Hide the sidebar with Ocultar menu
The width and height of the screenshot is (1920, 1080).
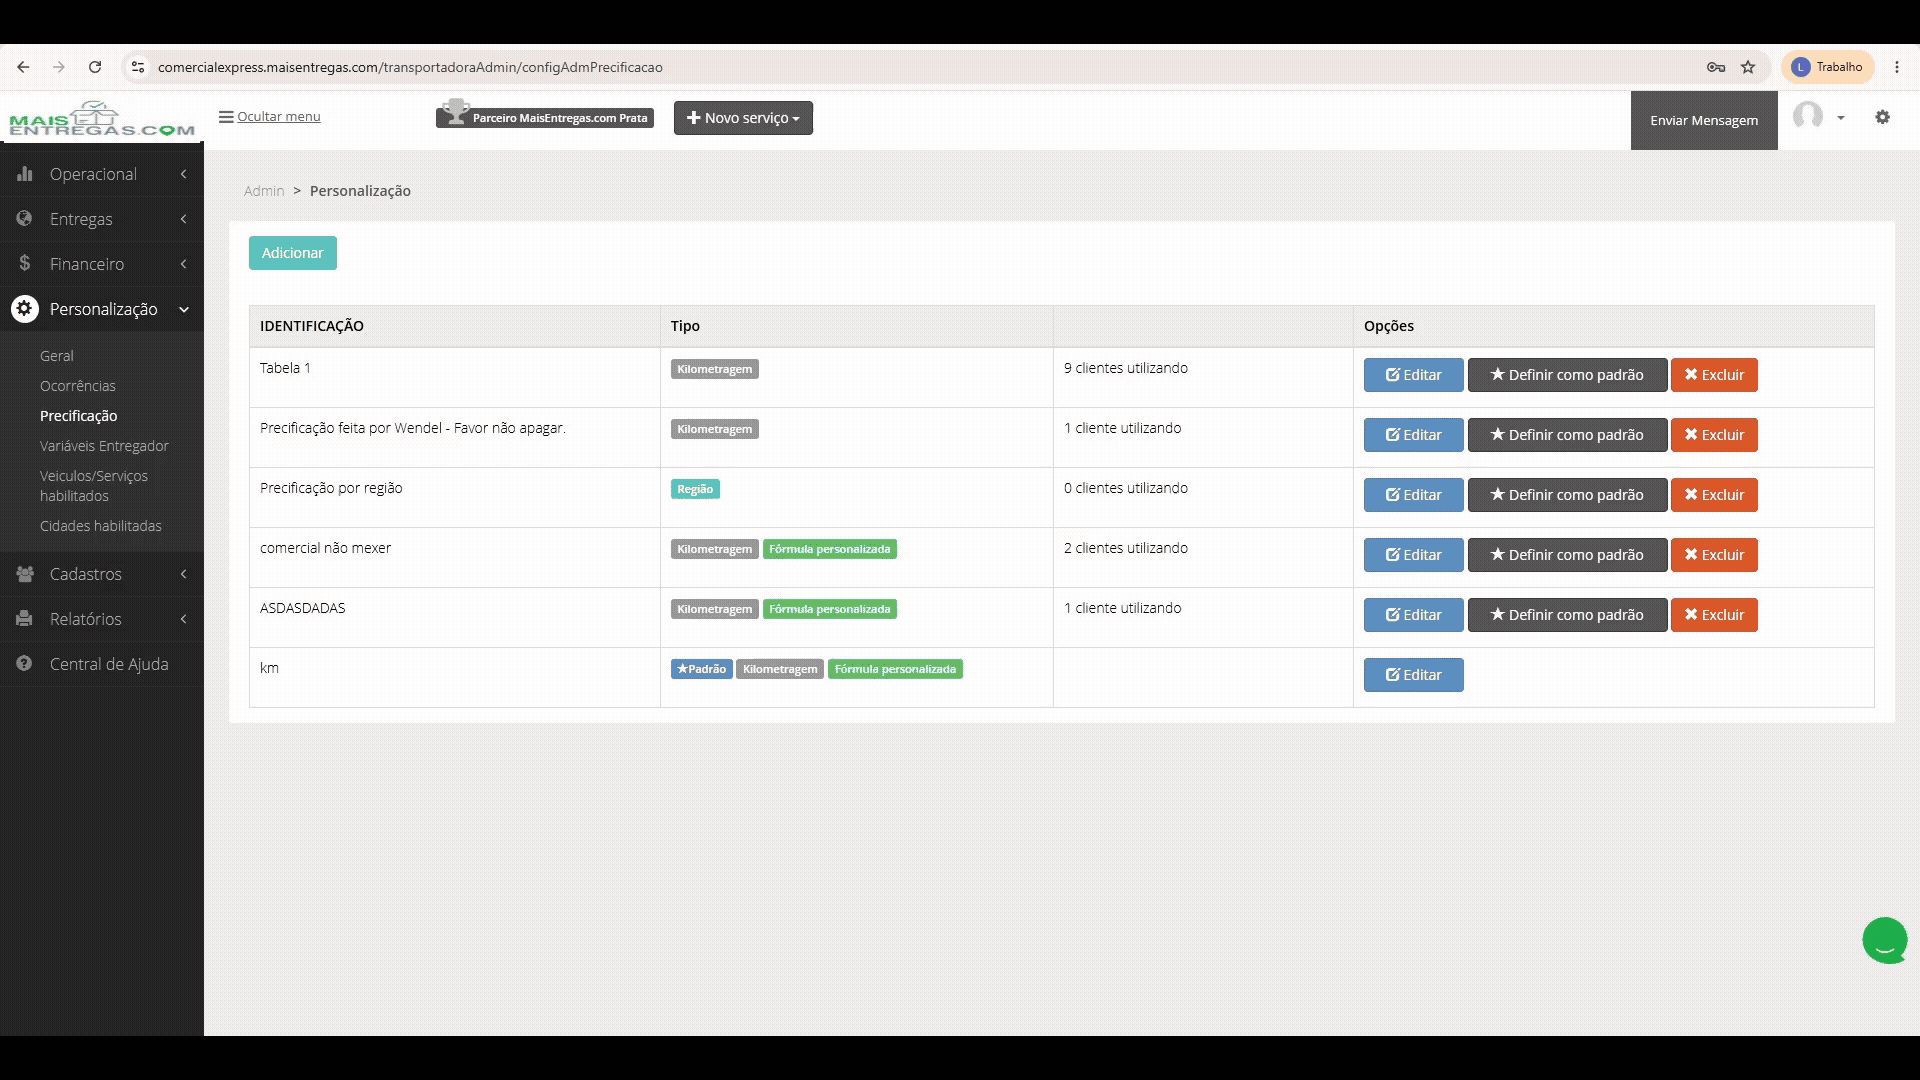pyautogui.click(x=270, y=117)
